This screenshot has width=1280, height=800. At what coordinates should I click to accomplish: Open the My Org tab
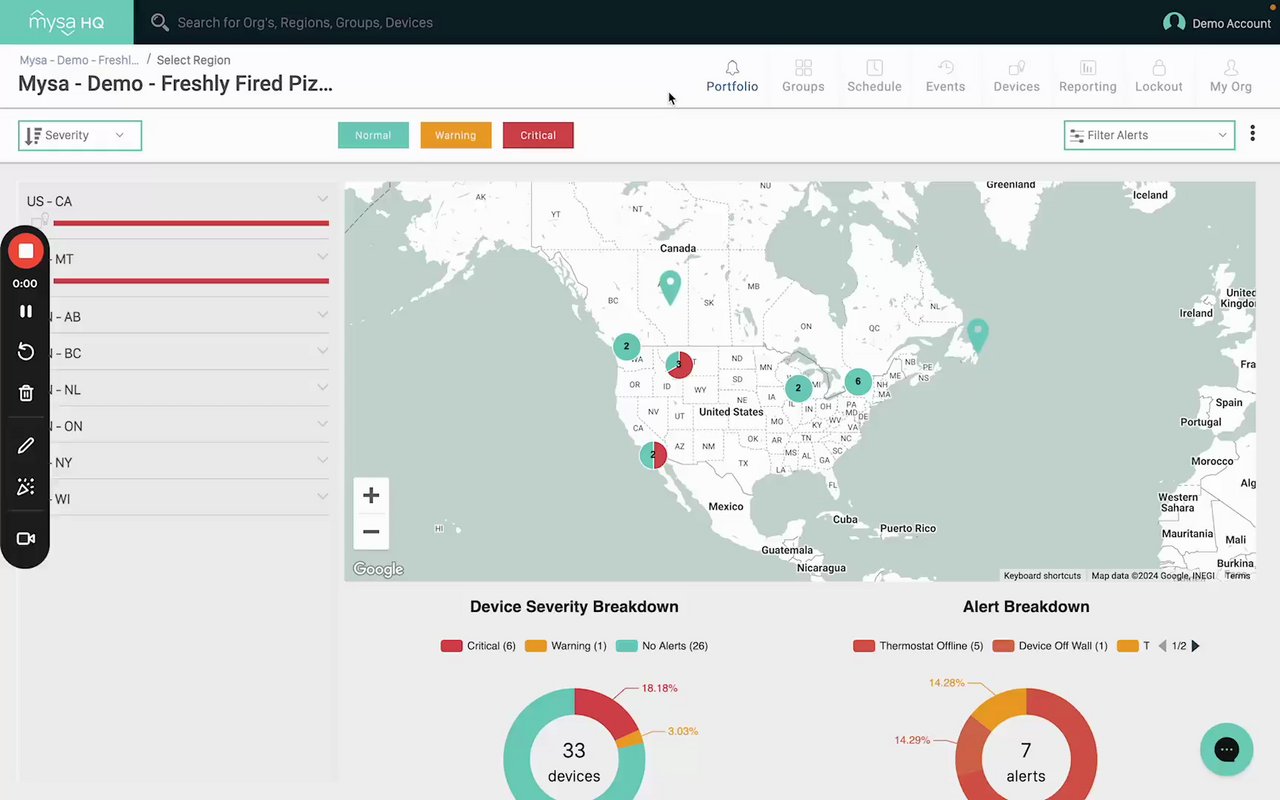click(x=1230, y=76)
